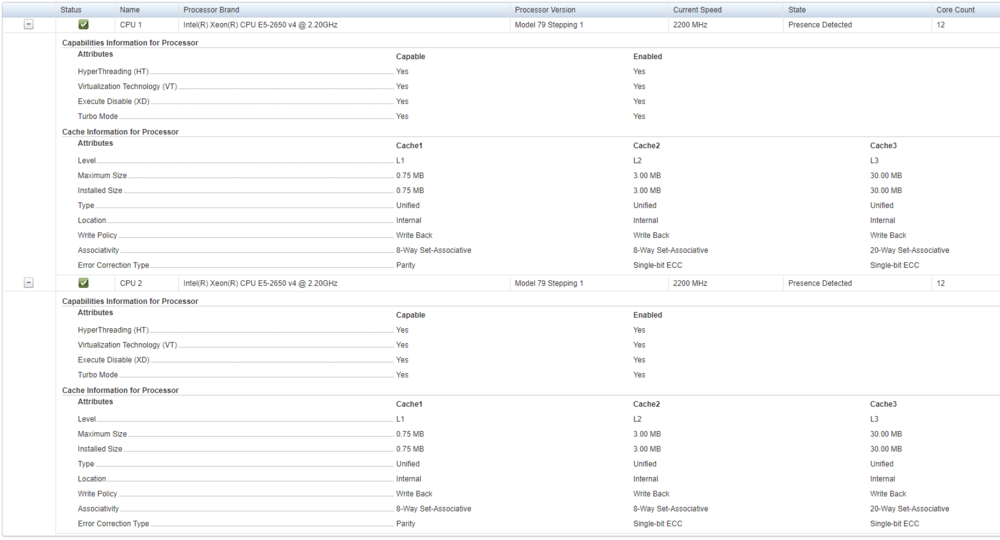Click the green status check icon for CPU 2
The width and height of the screenshot is (1000, 540).
pyautogui.click(x=84, y=282)
